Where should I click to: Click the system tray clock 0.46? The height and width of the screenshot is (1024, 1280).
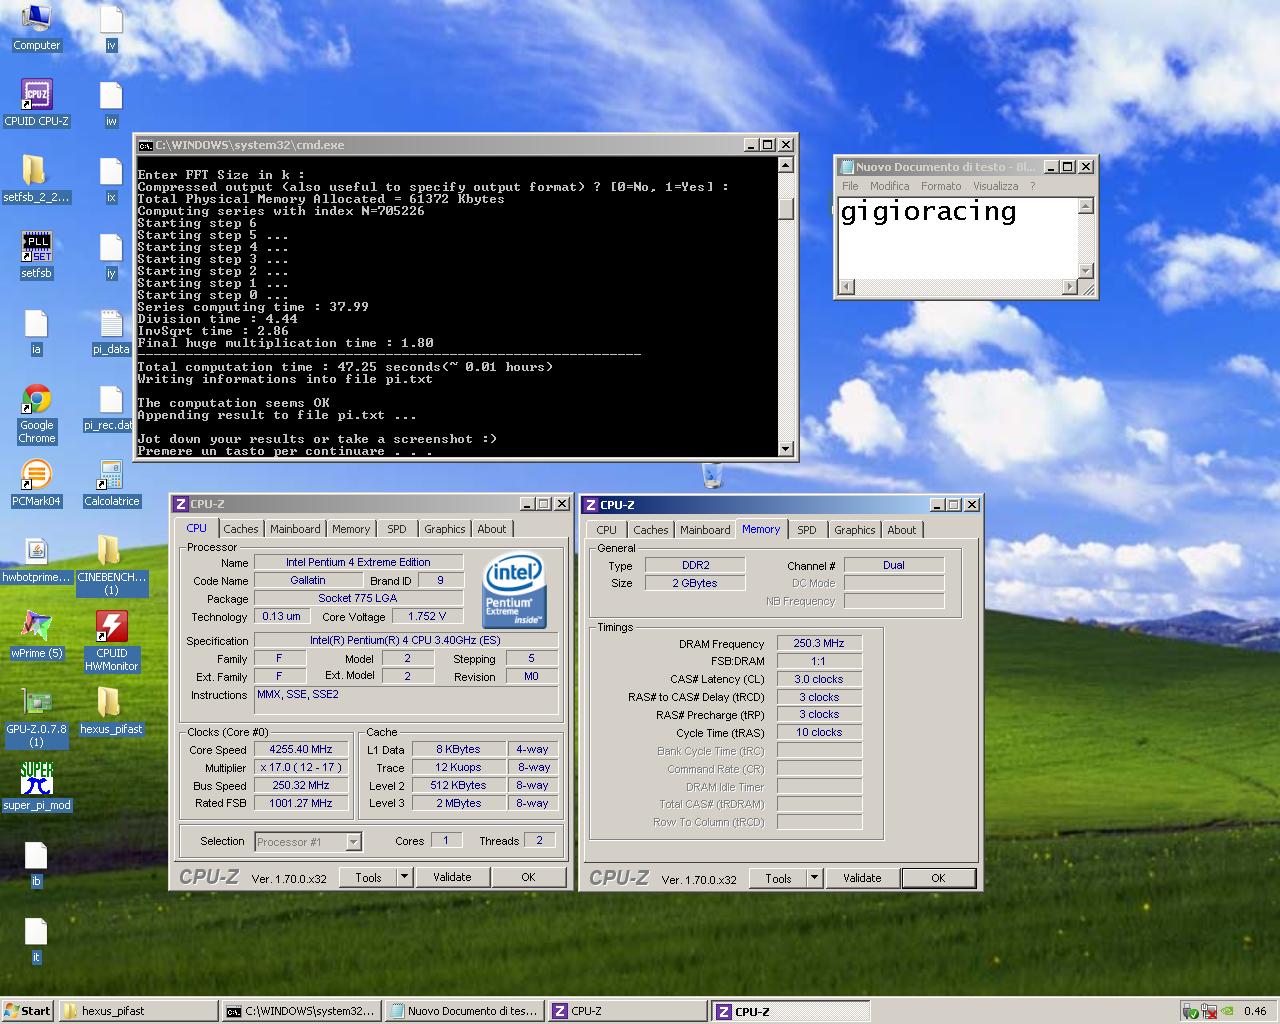pyautogui.click(x=1255, y=1011)
